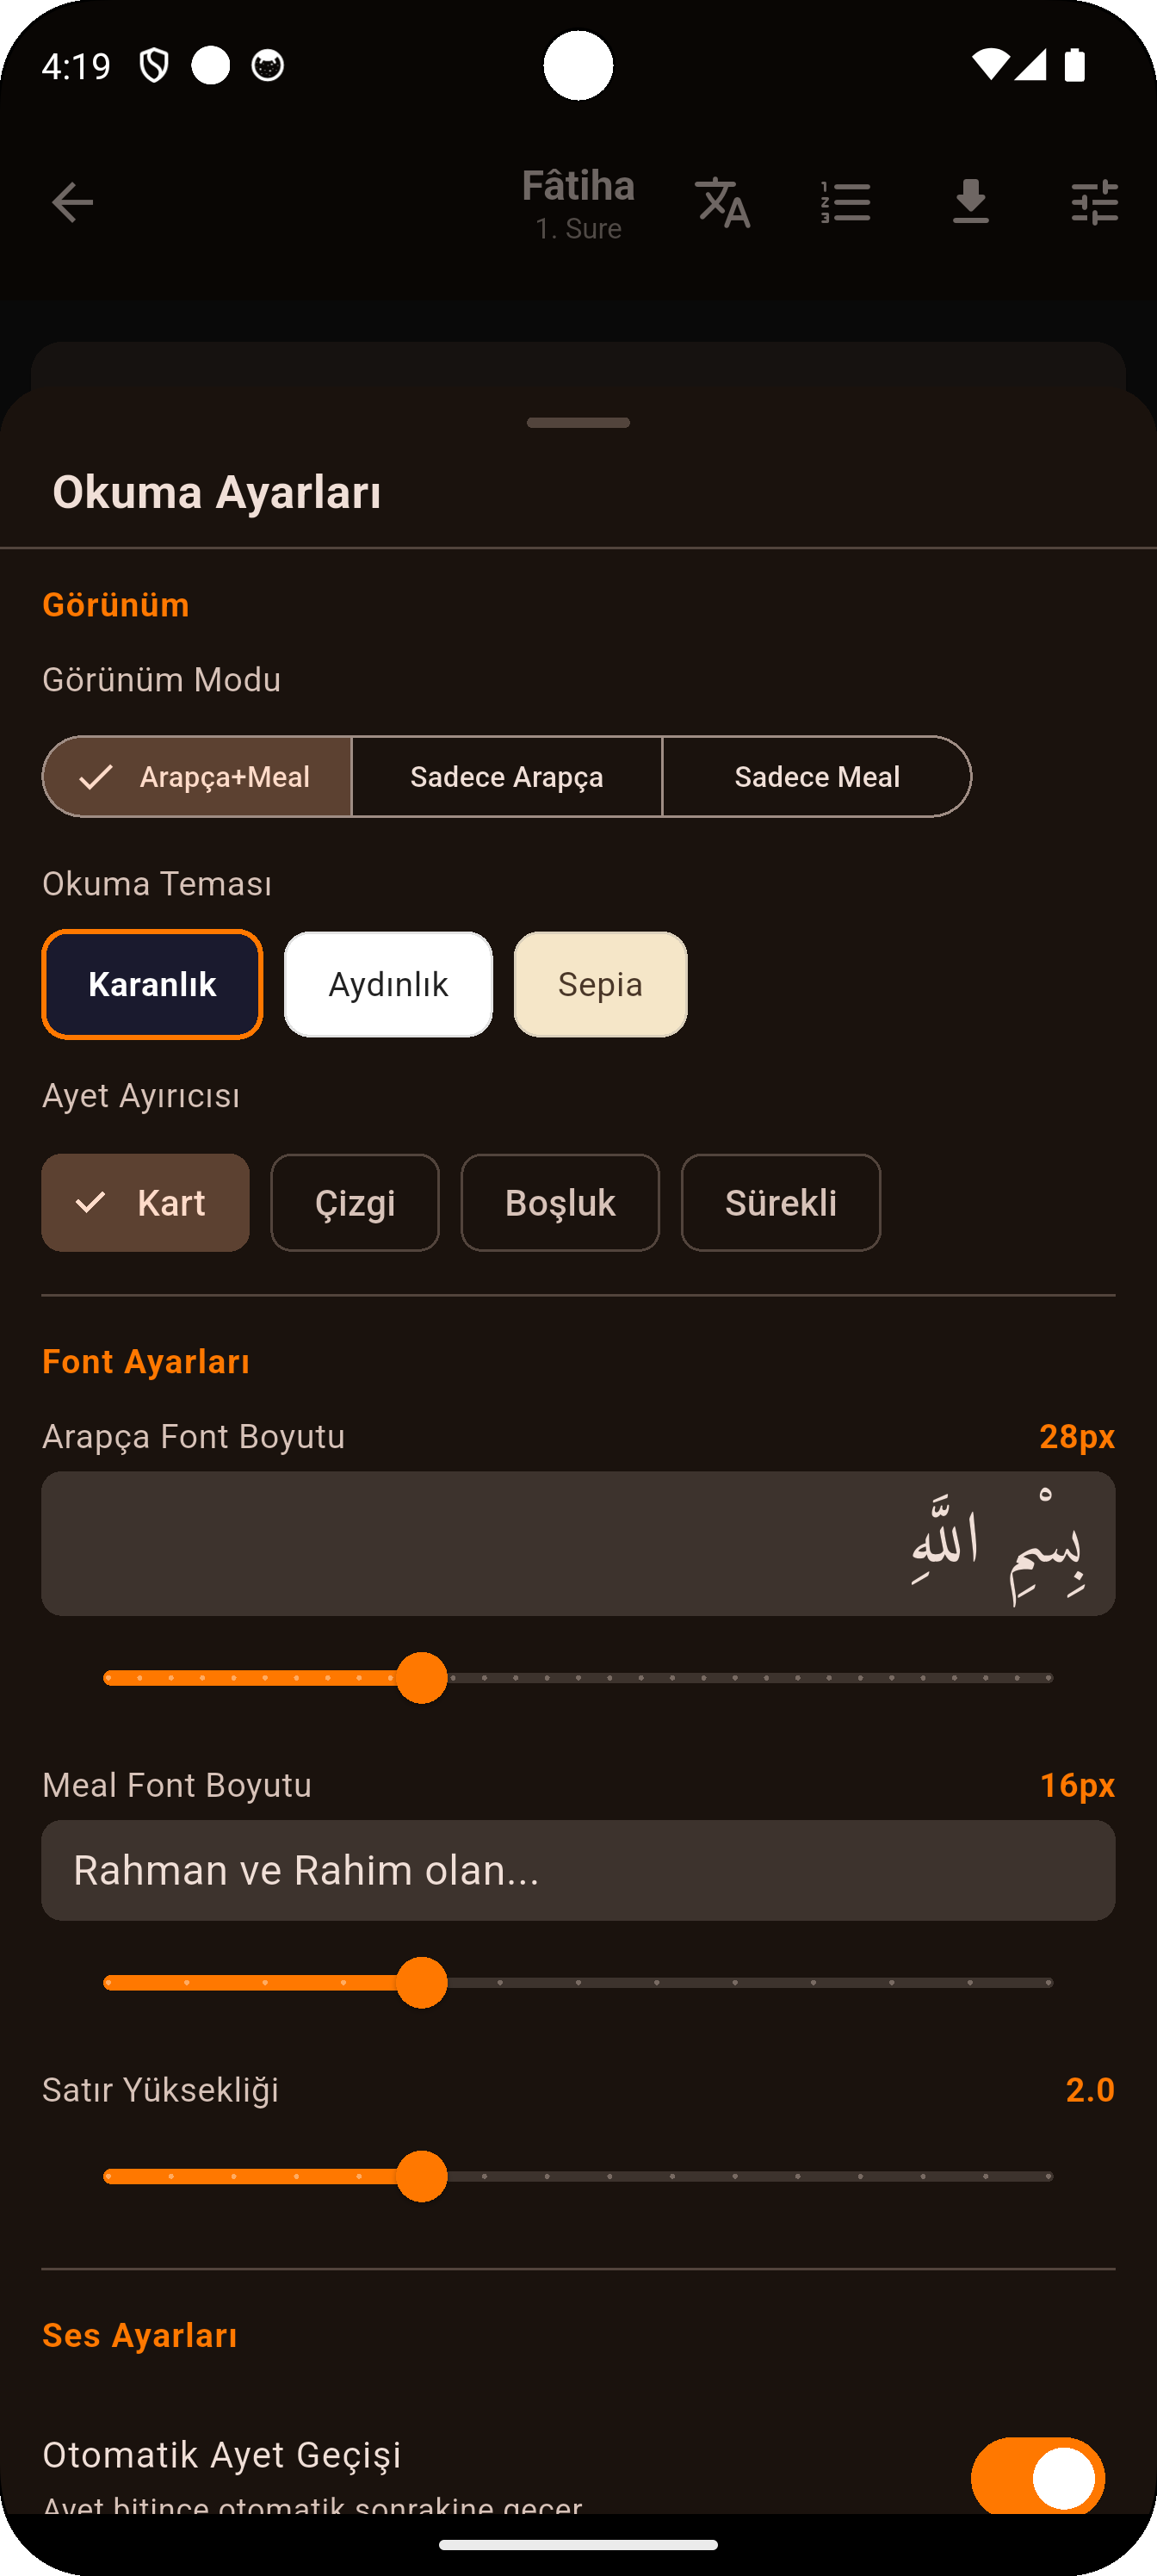
Task: Open the verse list icon
Action: click(845, 202)
